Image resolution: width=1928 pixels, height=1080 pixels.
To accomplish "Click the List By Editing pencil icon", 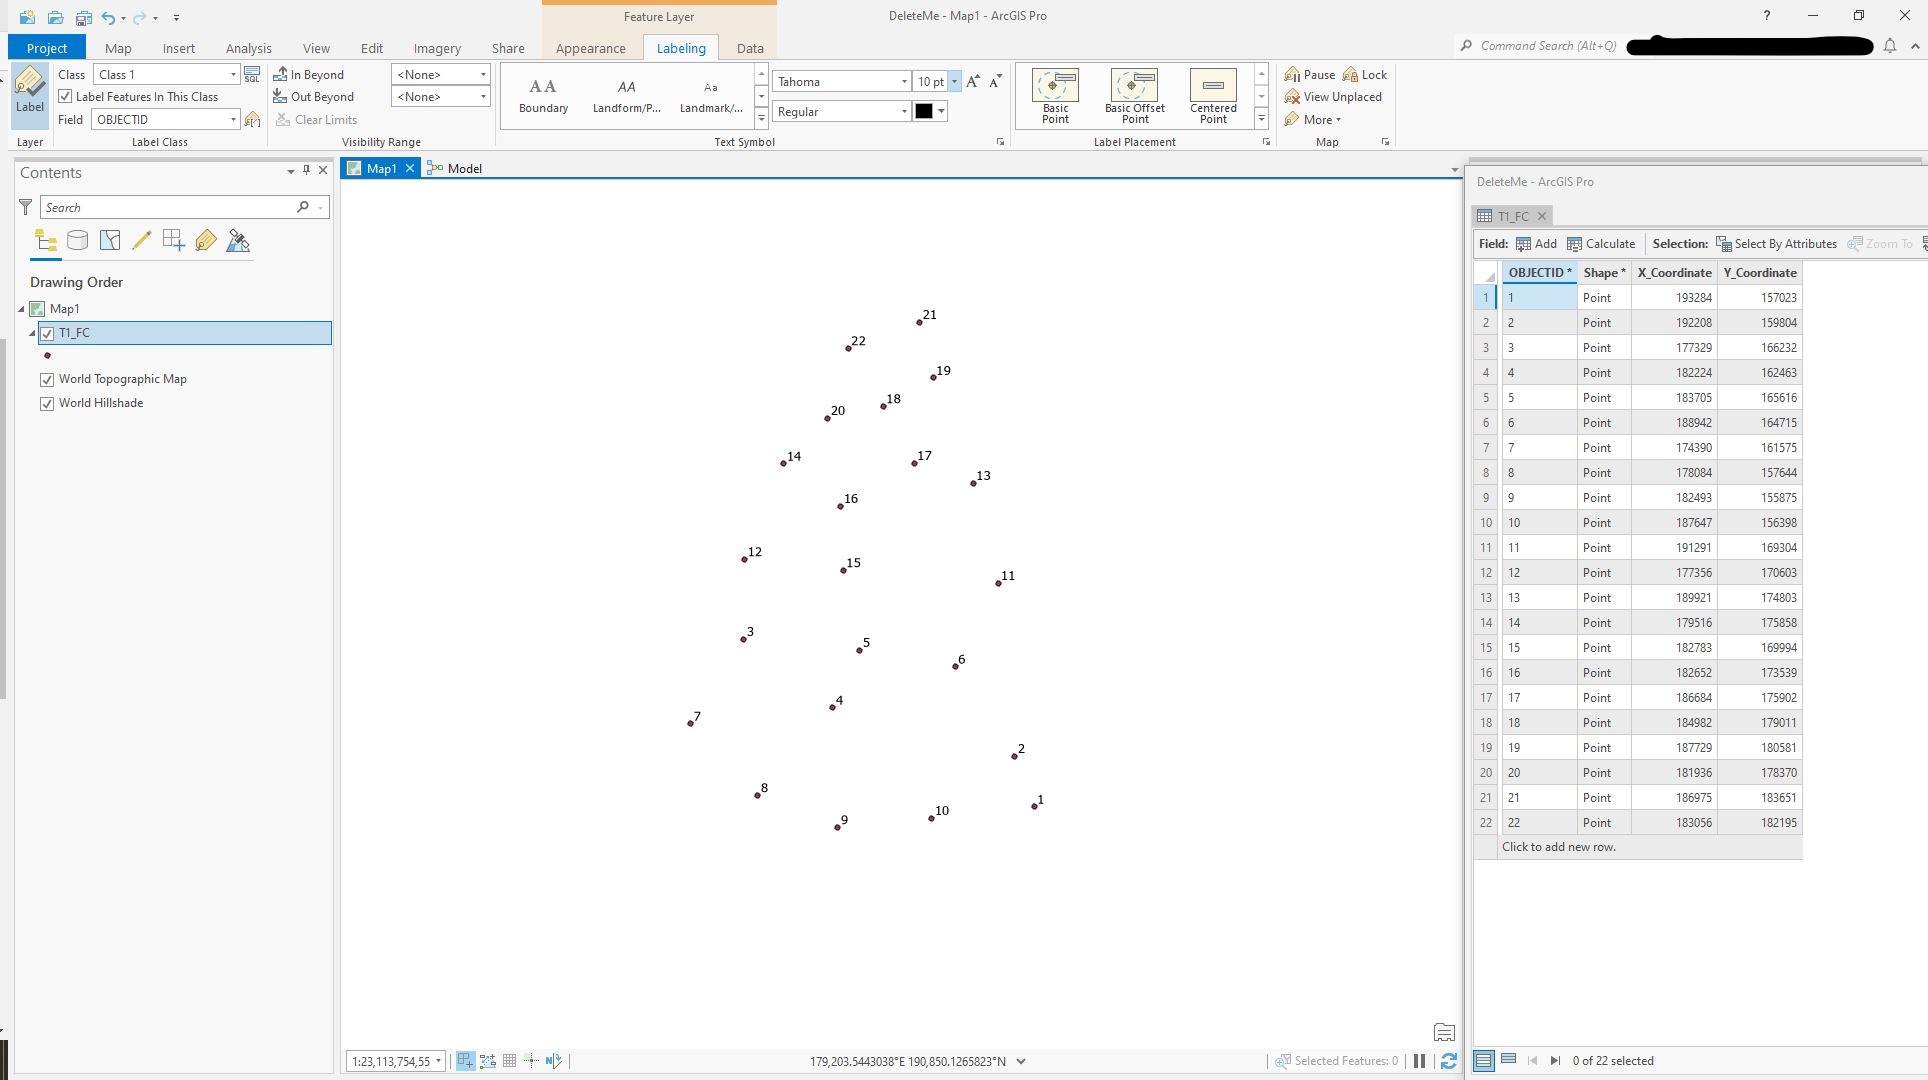I will pyautogui.click(x=141, y=240).
